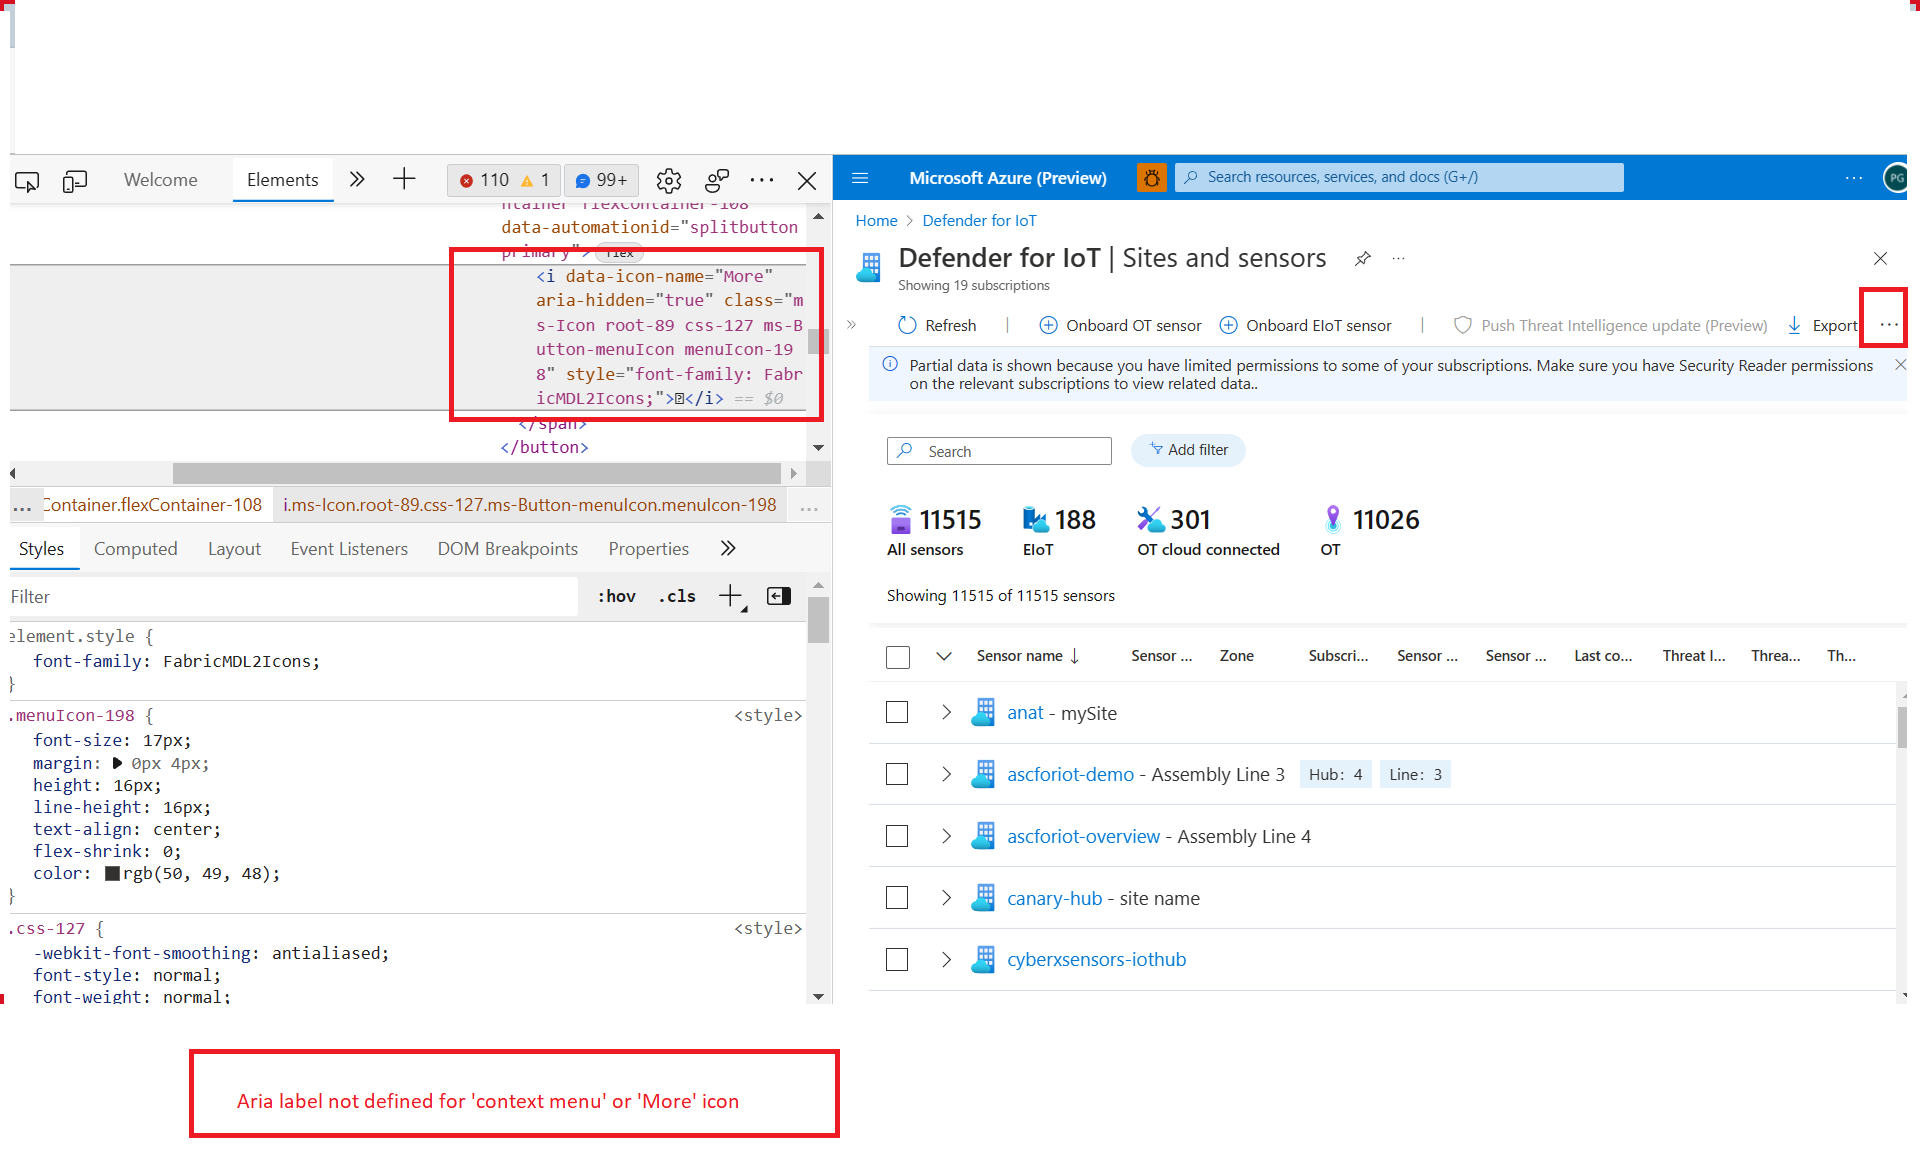Show more DevTools tabs chevron
Viewport: 1932px width, 1160px height.
[x=357, y=180]
